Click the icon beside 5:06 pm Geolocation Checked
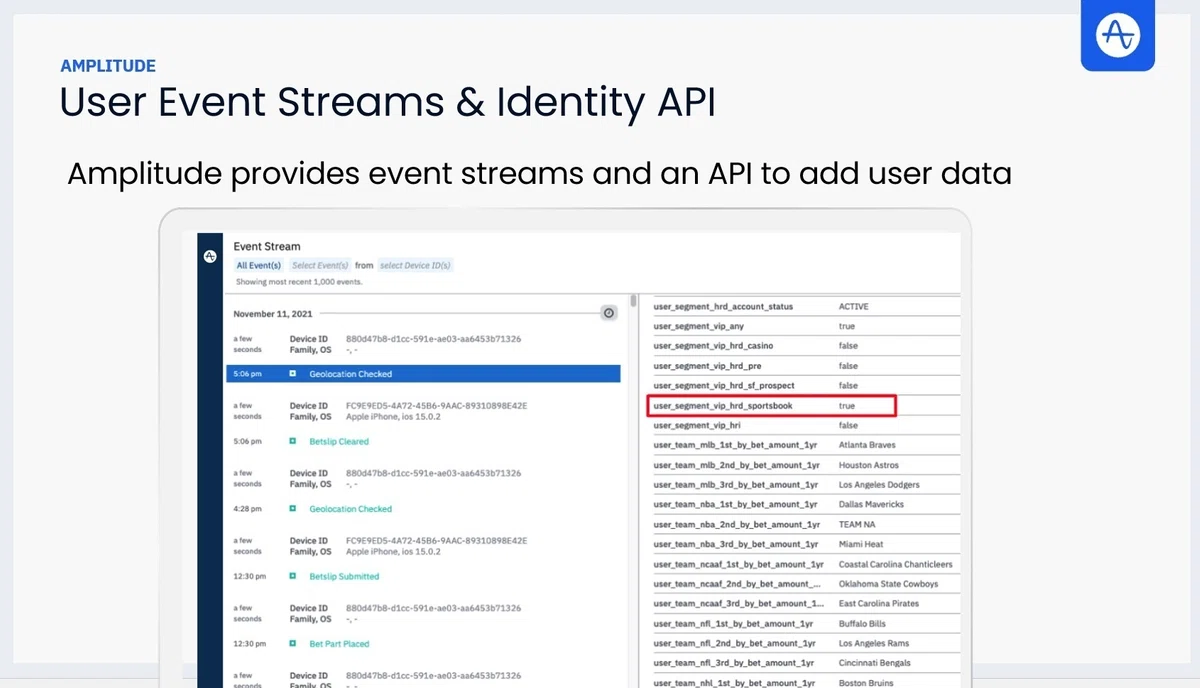 [293, 374]
